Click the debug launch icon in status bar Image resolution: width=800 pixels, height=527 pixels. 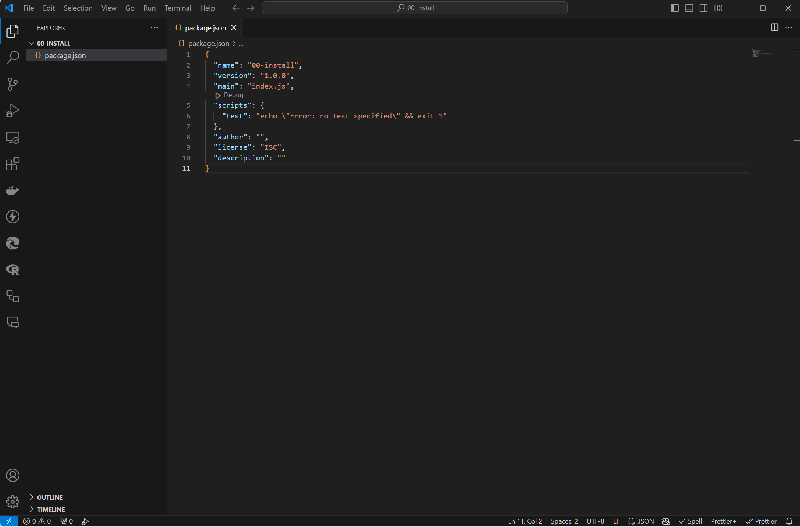click(x=85, y=521)
